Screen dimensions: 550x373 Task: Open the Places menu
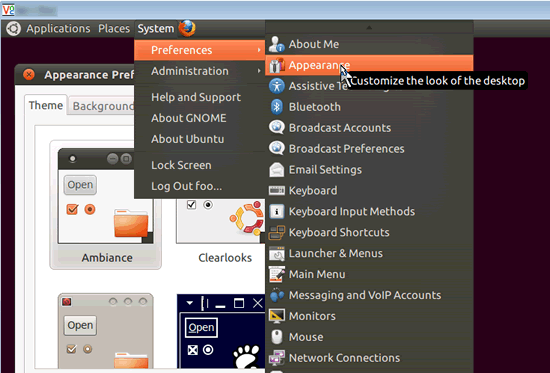point(114,29)
